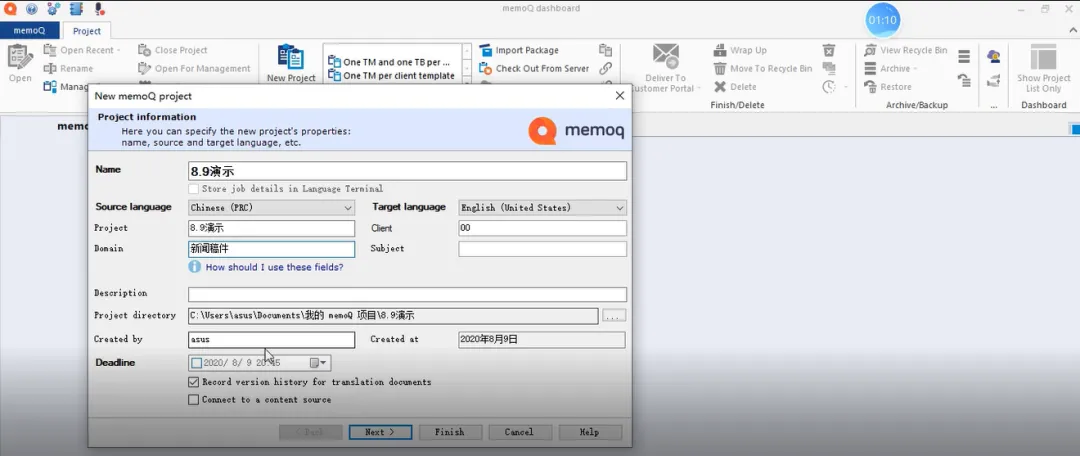The image size is (1080, 456).
Task: Click the Name input field
Action: [407, 171]
